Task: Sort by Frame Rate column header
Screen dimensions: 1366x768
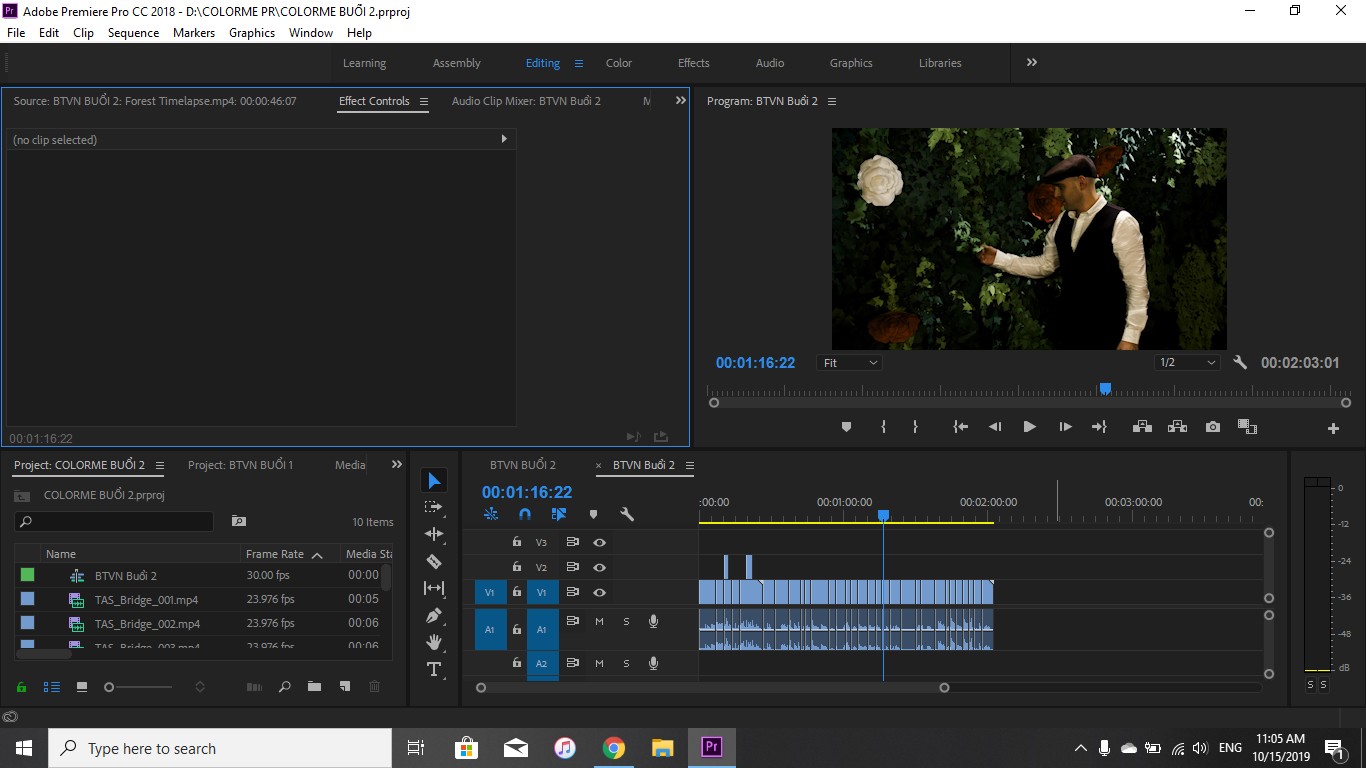Action: coord(275,554)
